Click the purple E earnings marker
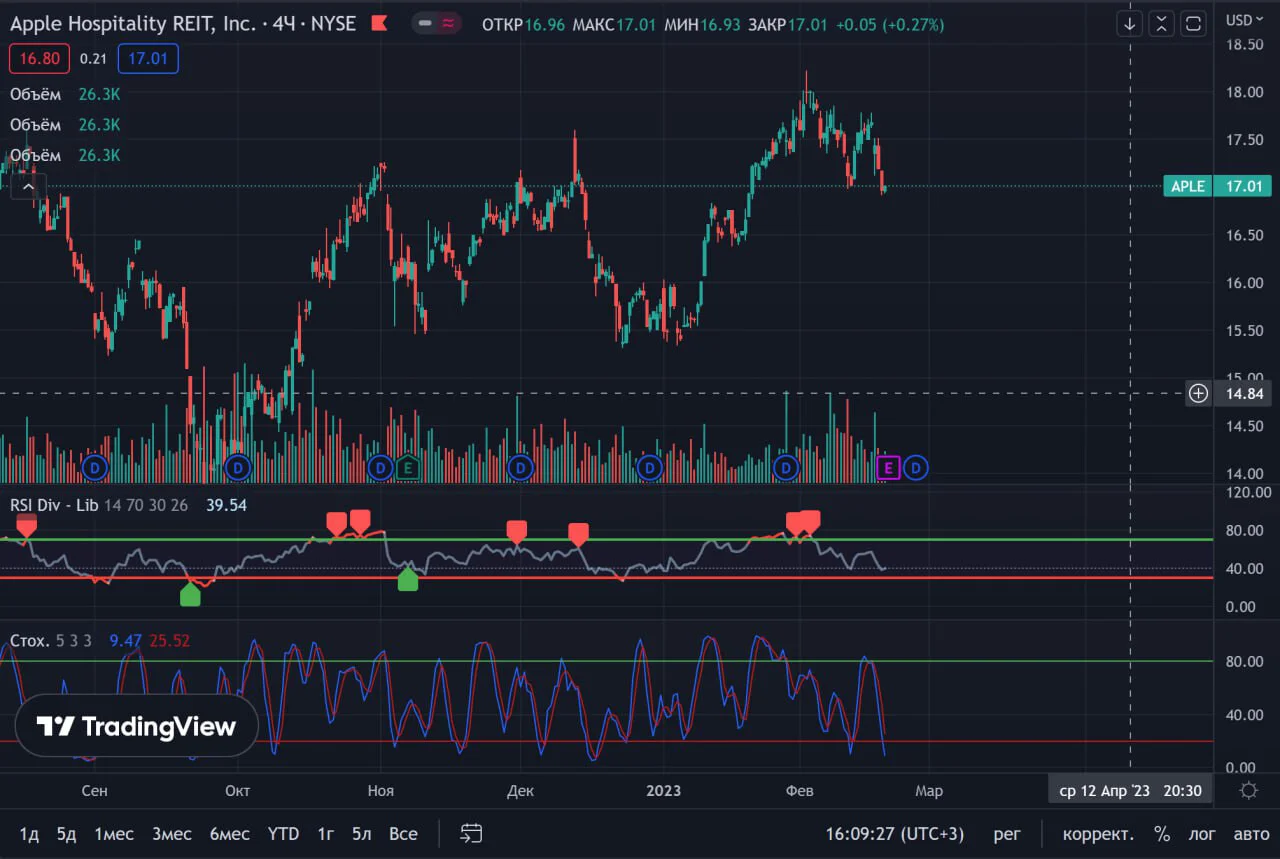Image resolution: width=1280 pixels, height=859 pixels. coord(888,467)
